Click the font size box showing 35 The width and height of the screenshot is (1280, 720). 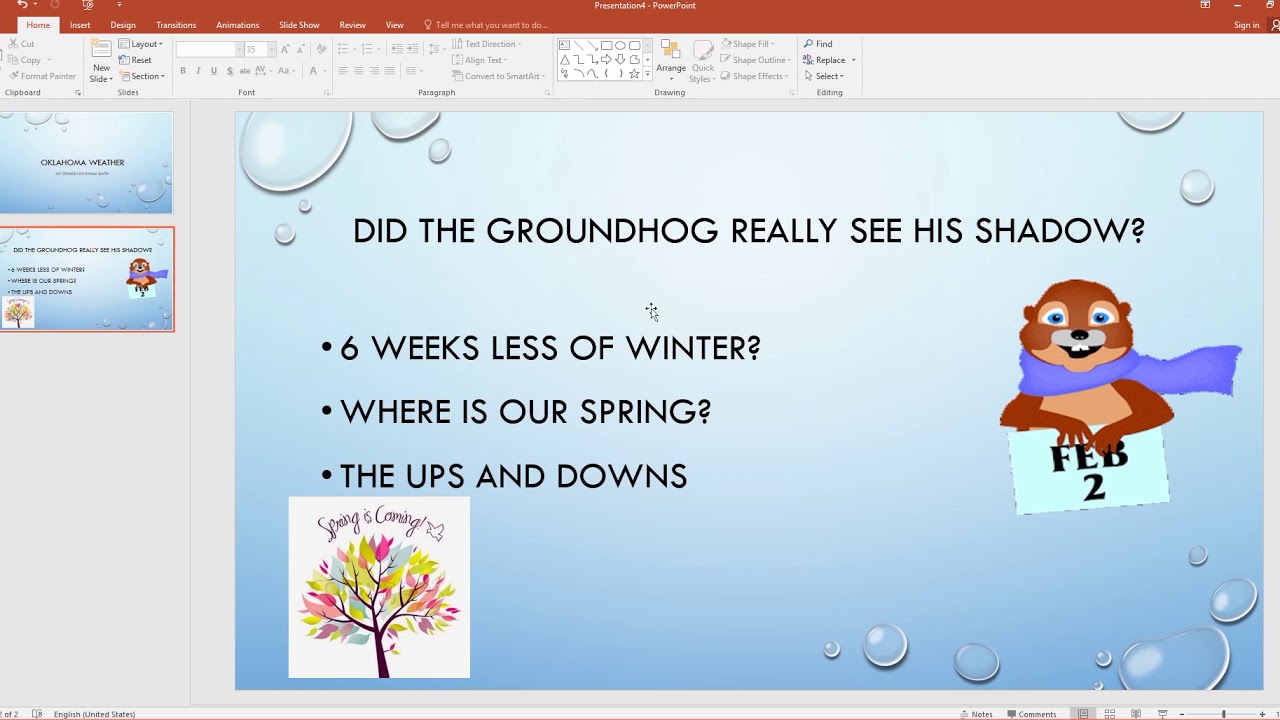pos(258,49)
